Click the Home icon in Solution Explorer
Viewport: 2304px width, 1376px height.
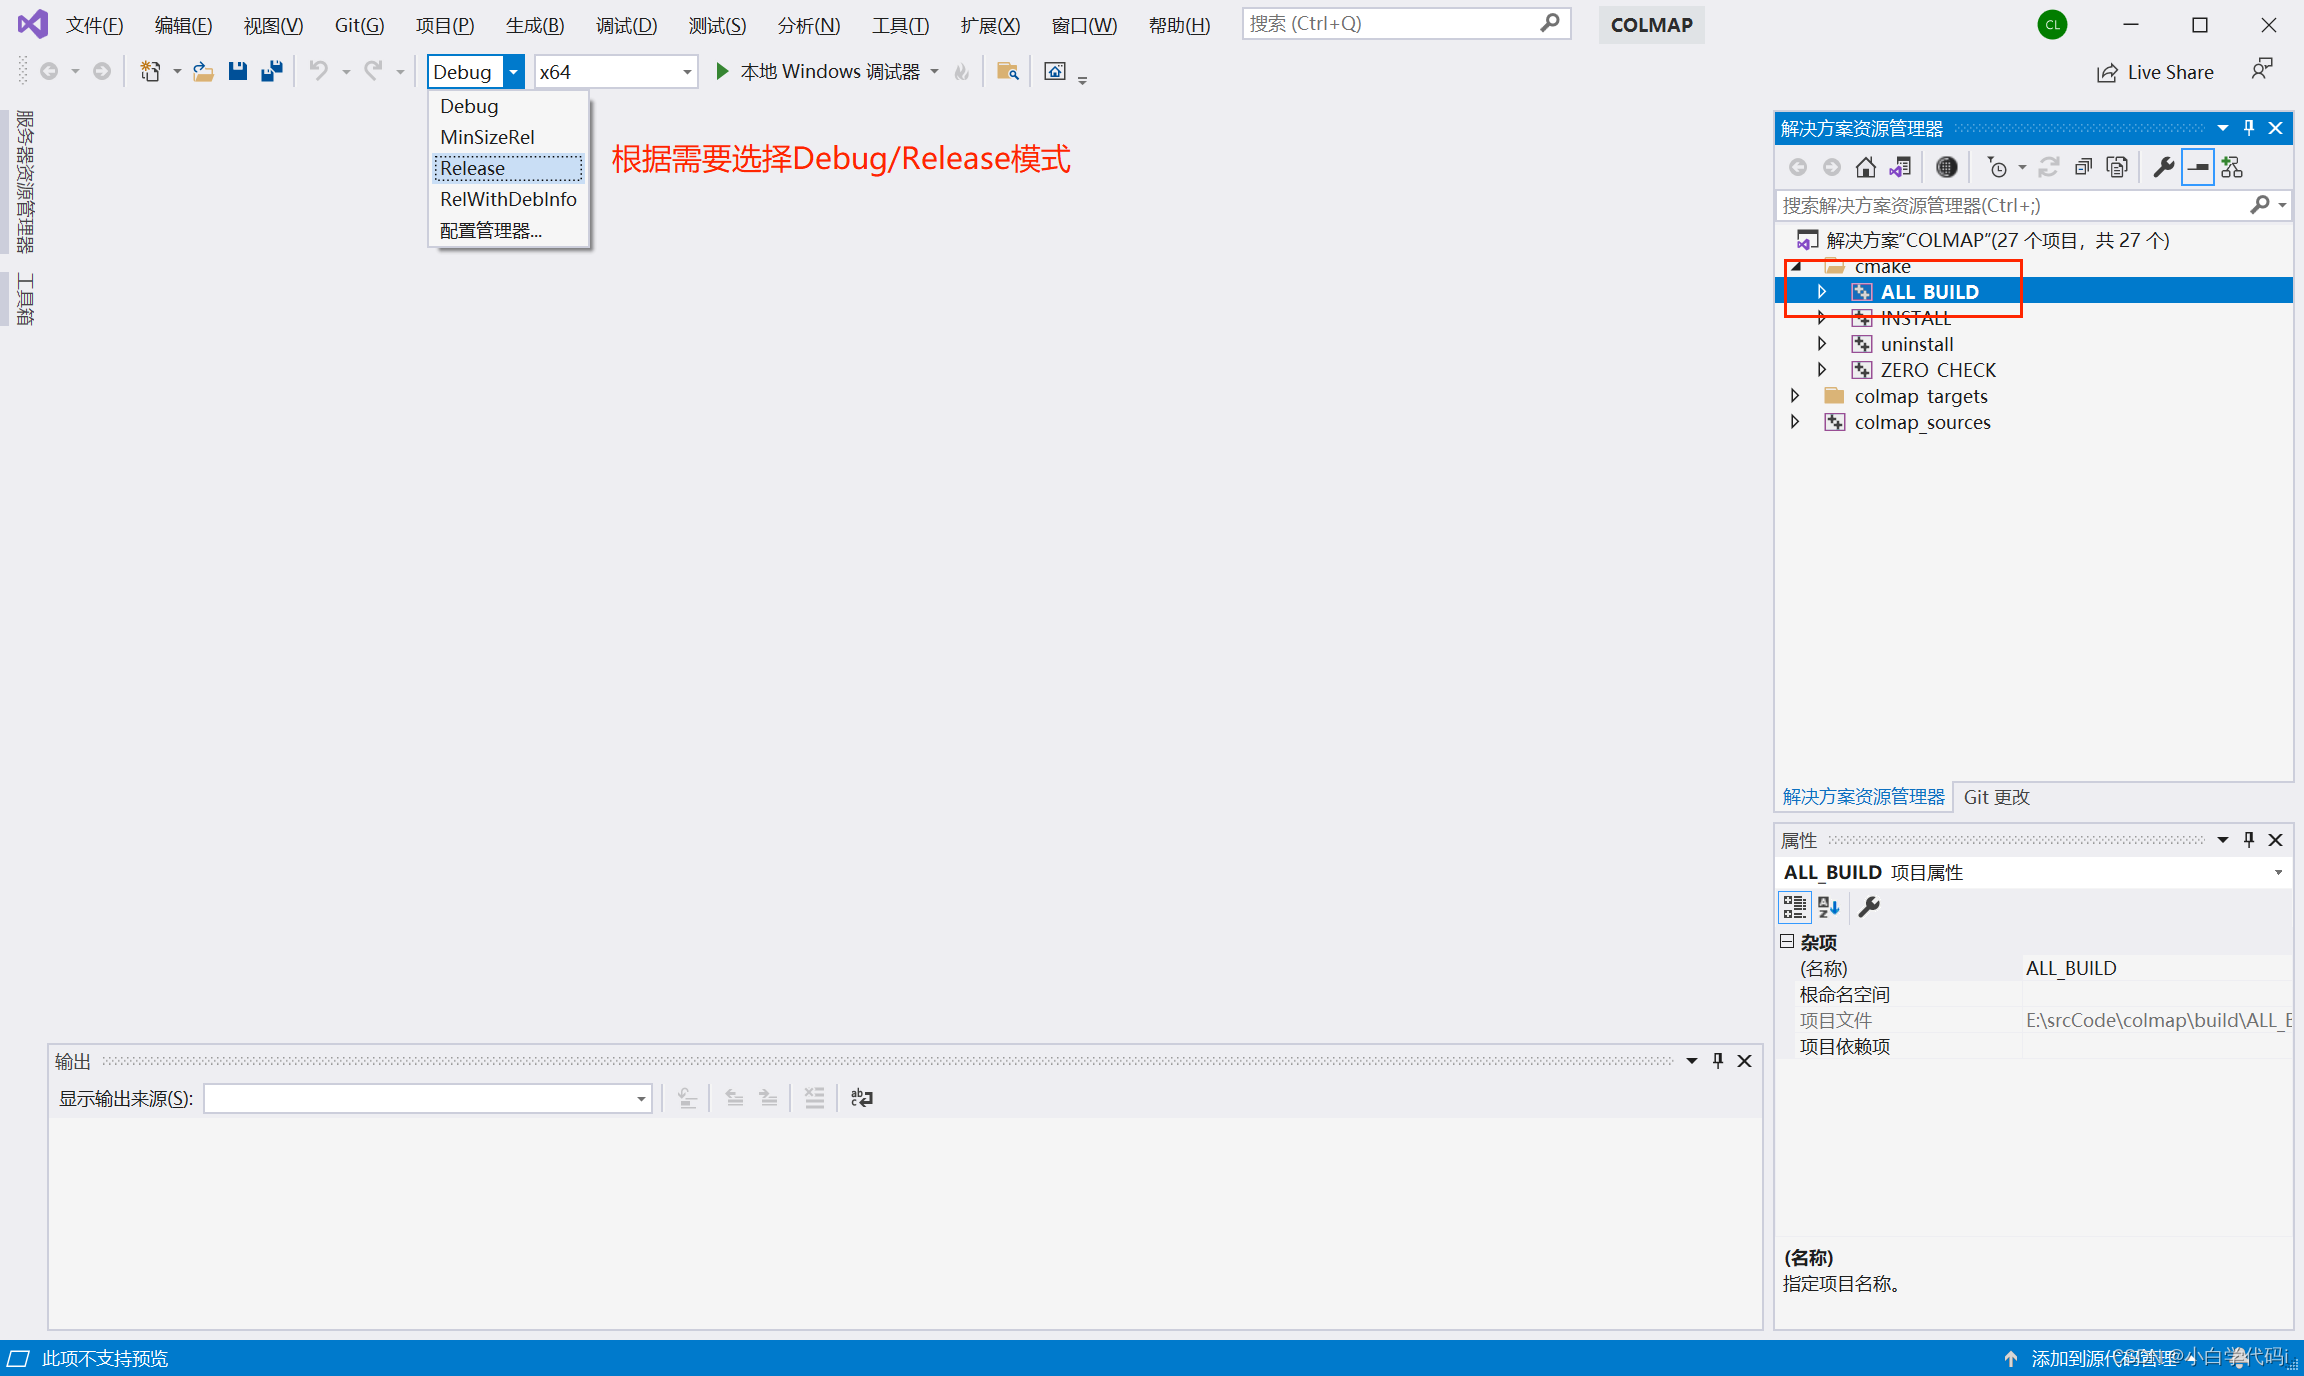pyautogui.click(x=1865, y=167)
